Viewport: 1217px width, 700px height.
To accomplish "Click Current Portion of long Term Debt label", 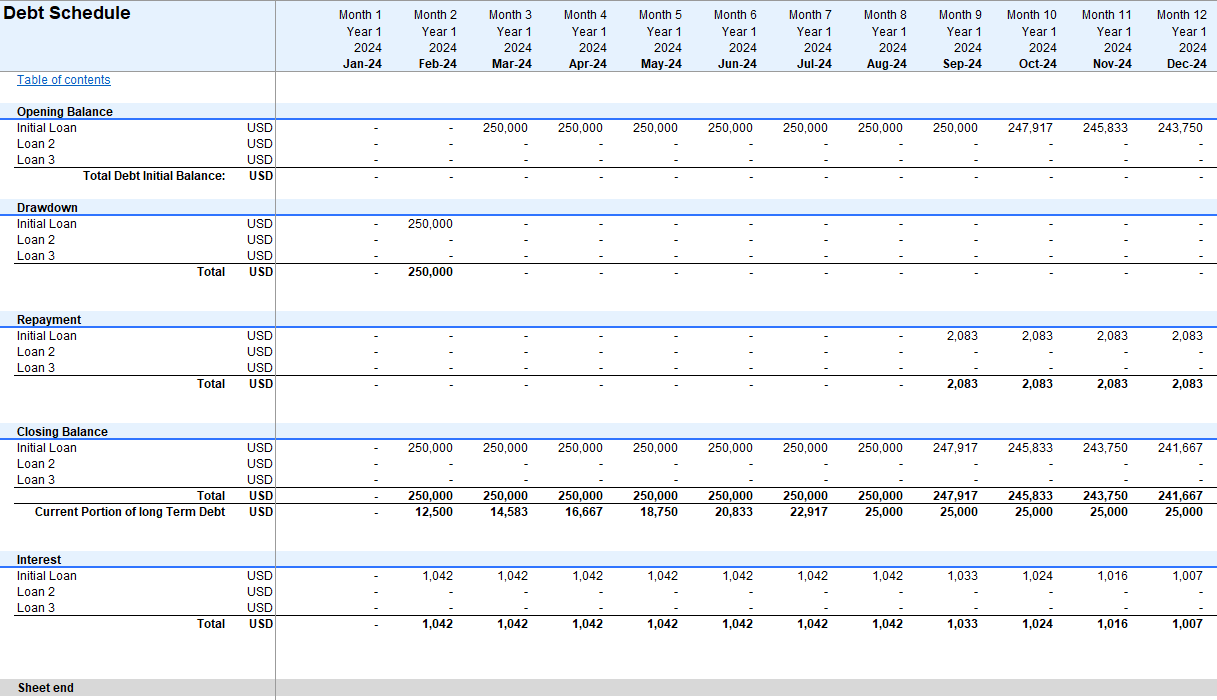I will click(130, 512).
